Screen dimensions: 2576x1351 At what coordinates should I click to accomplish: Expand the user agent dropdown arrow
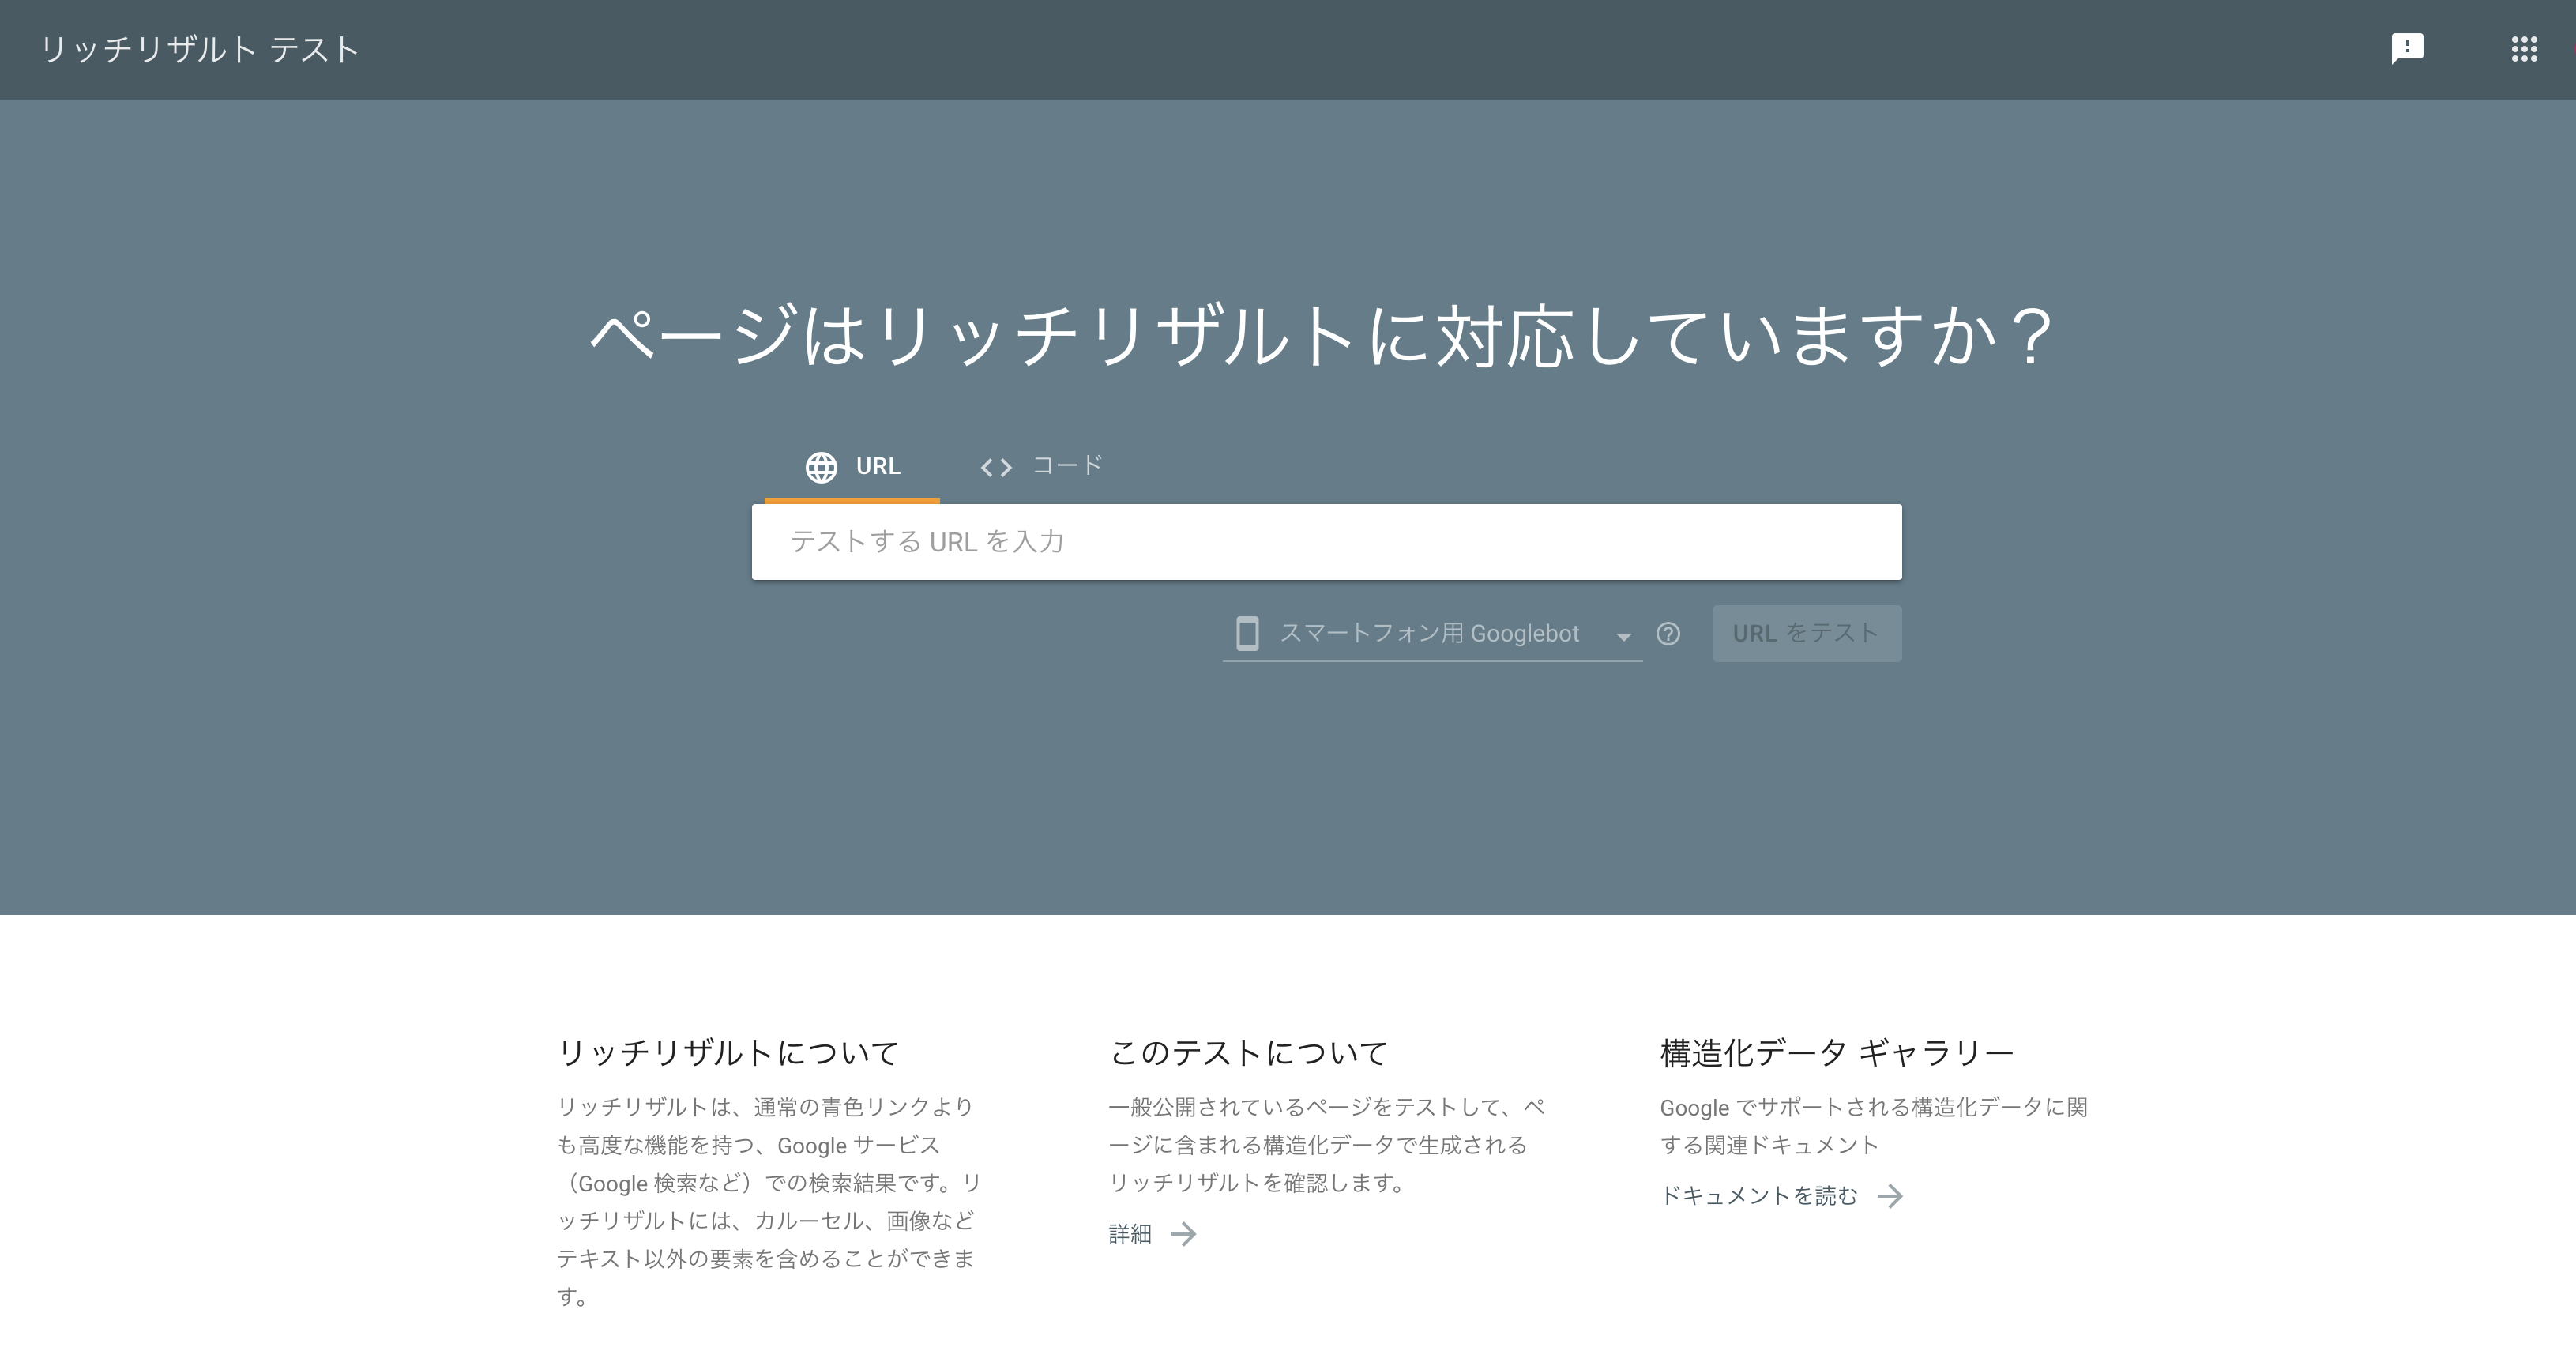coord(1624,636)
